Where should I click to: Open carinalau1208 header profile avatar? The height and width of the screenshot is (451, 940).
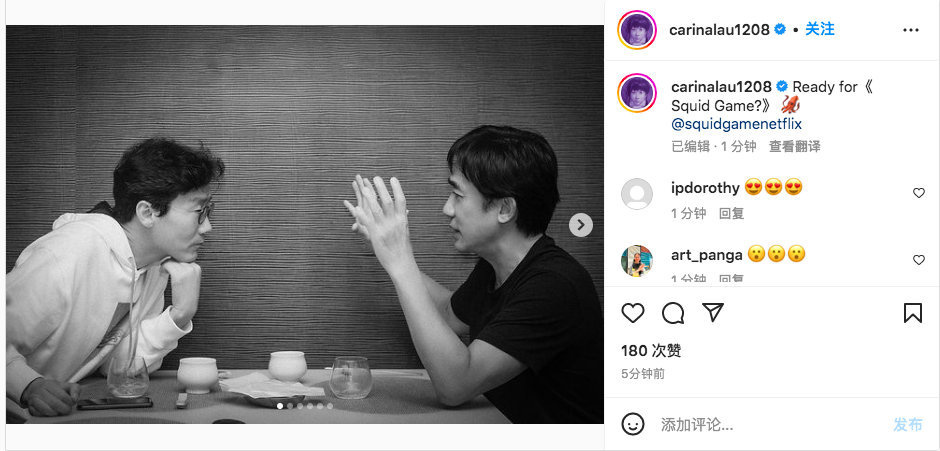[637, 30]
